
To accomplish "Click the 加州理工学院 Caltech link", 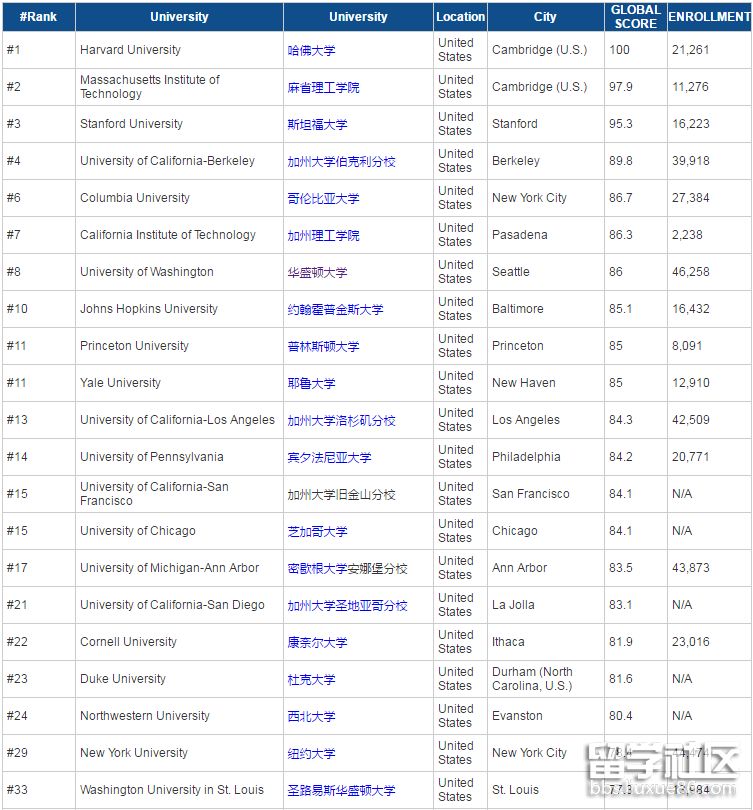I will click(323, 236).
